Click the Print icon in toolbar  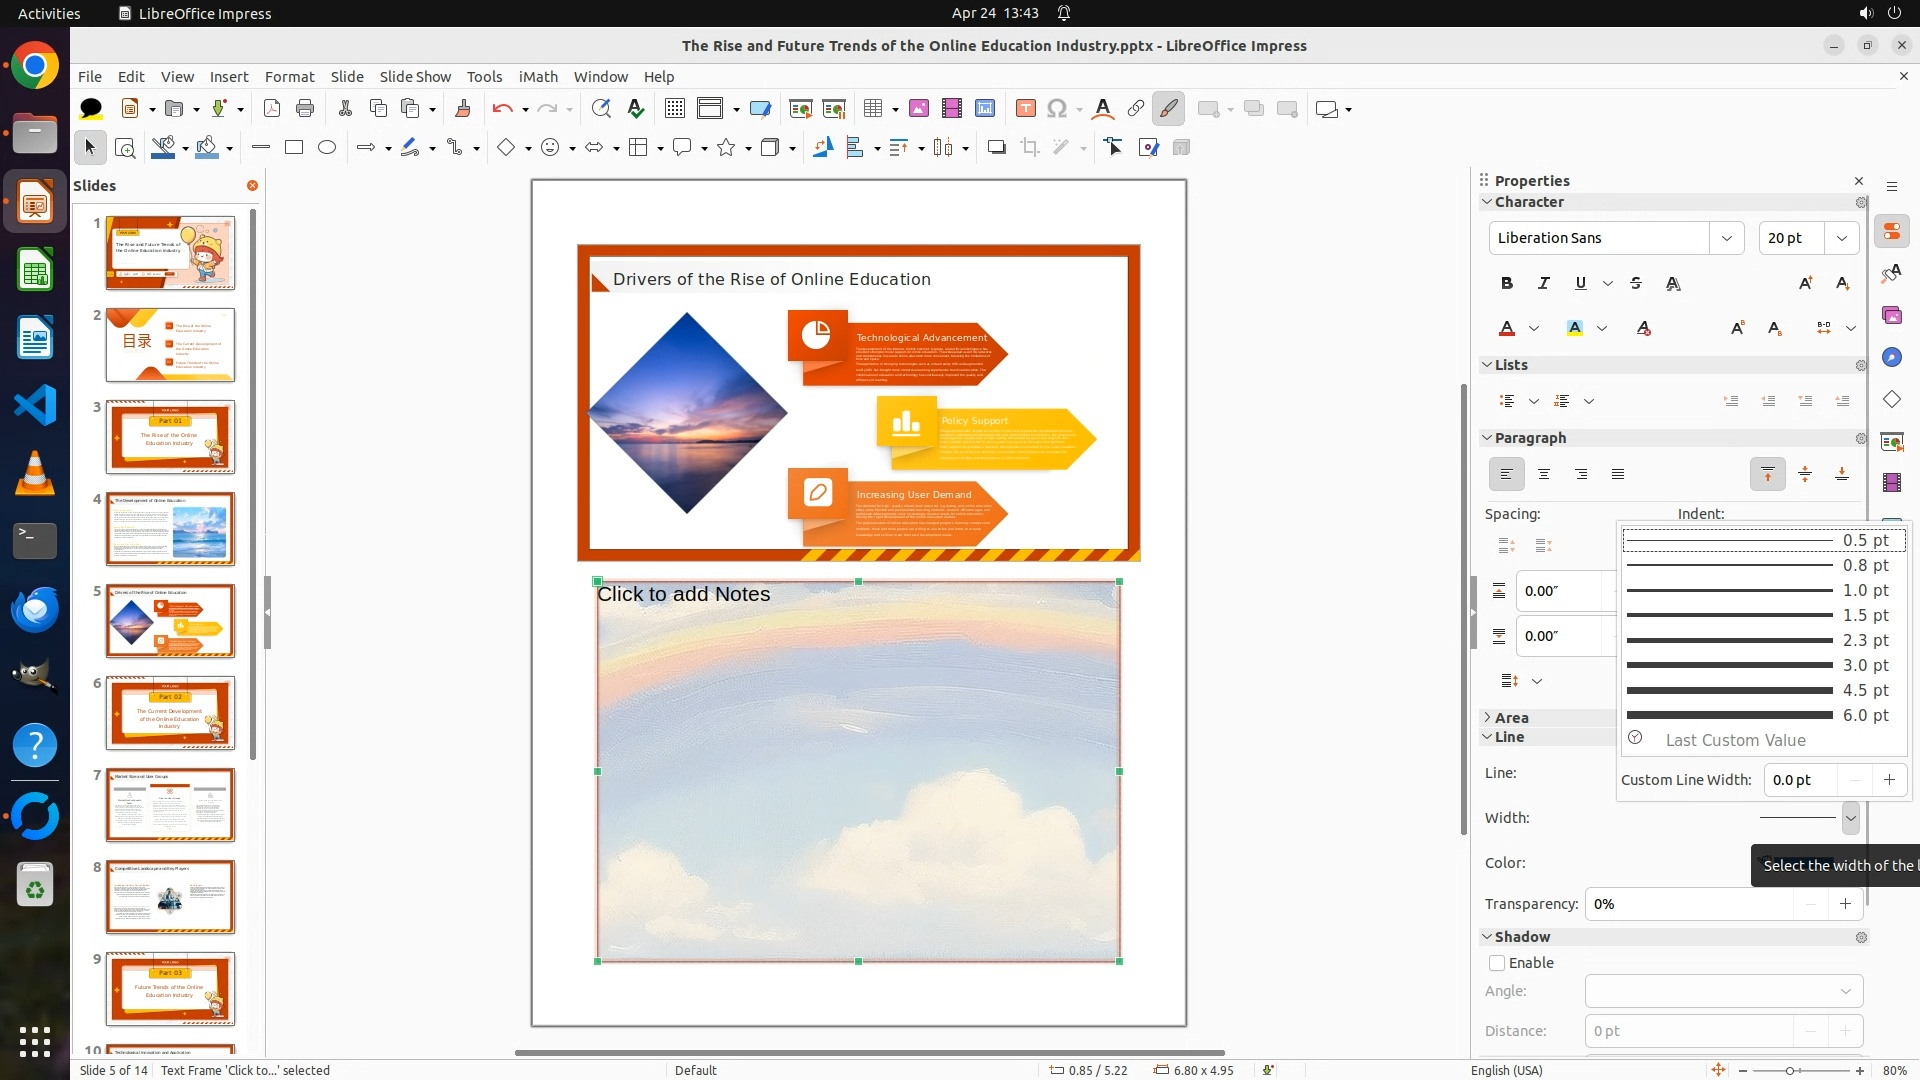pos(305,109)
